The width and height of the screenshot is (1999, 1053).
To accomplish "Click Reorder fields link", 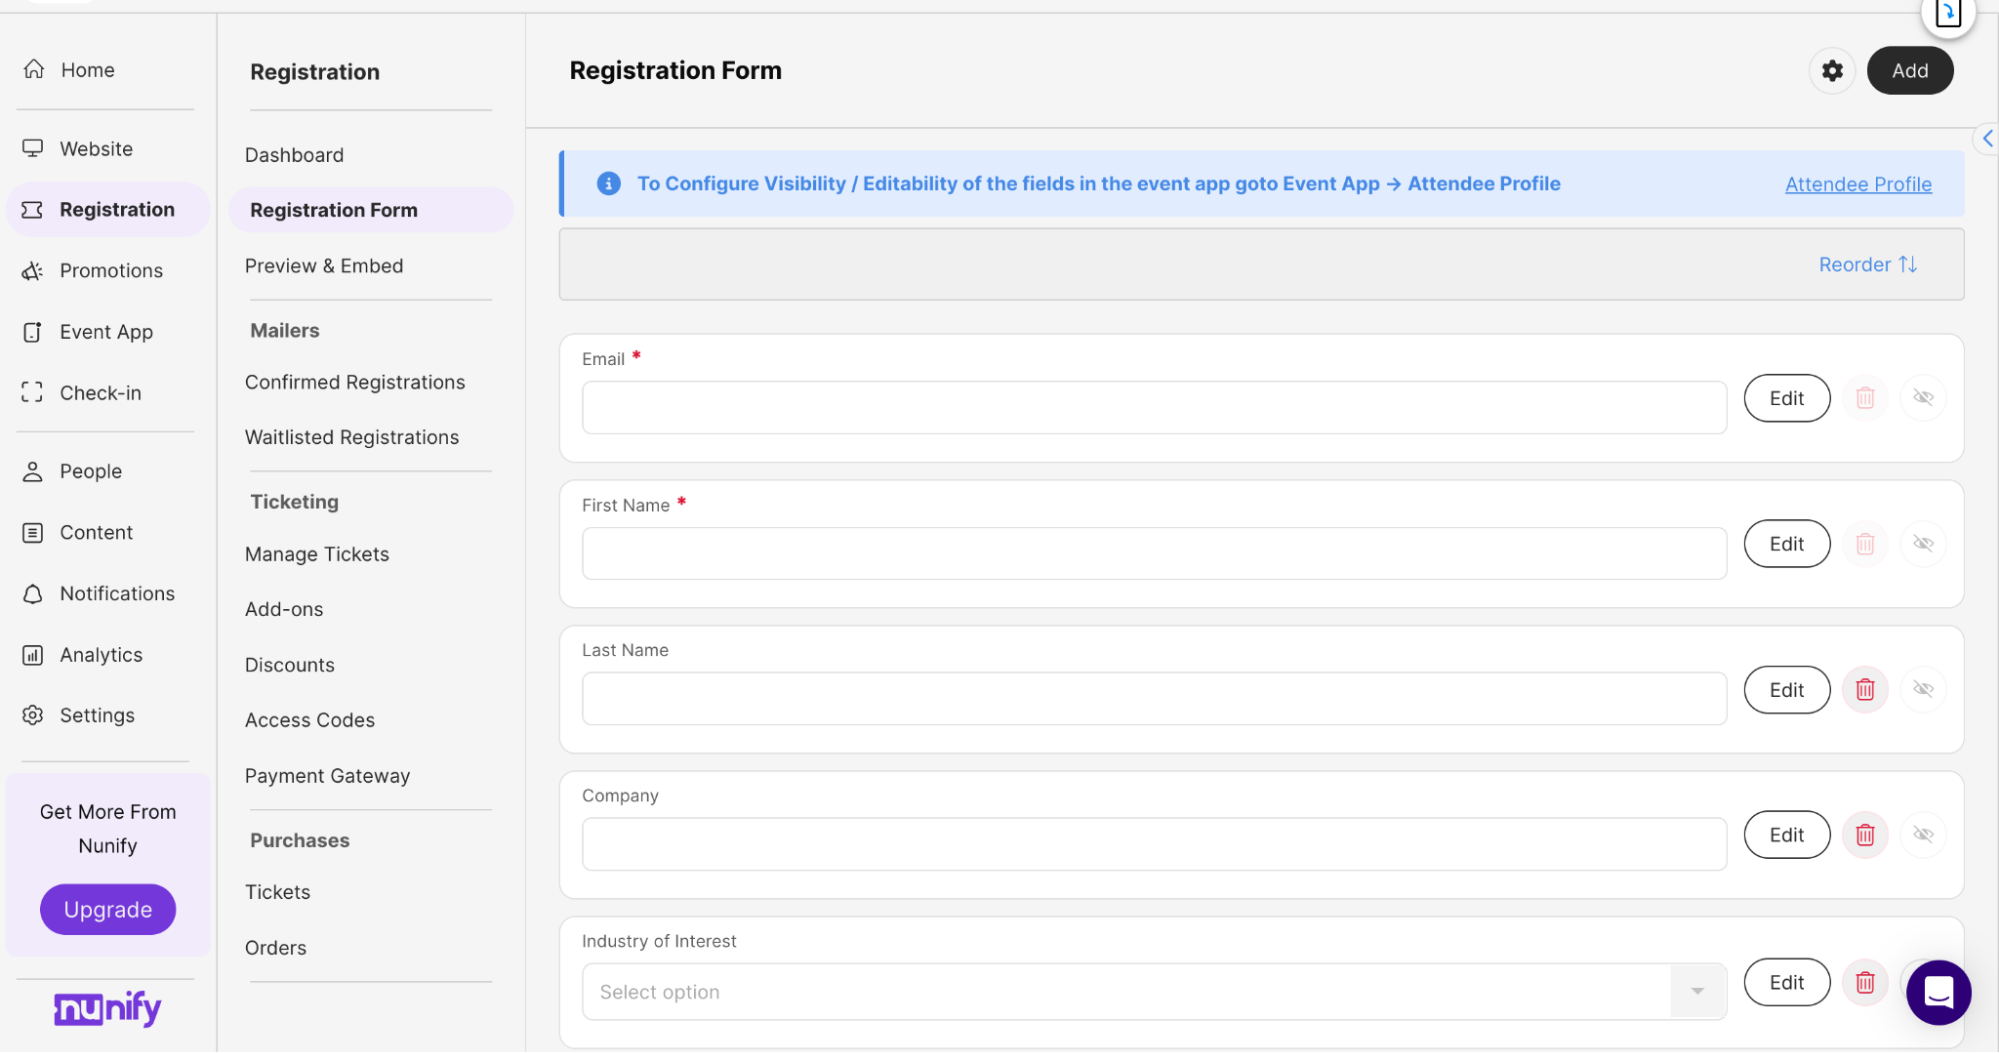I will 1867,264.
